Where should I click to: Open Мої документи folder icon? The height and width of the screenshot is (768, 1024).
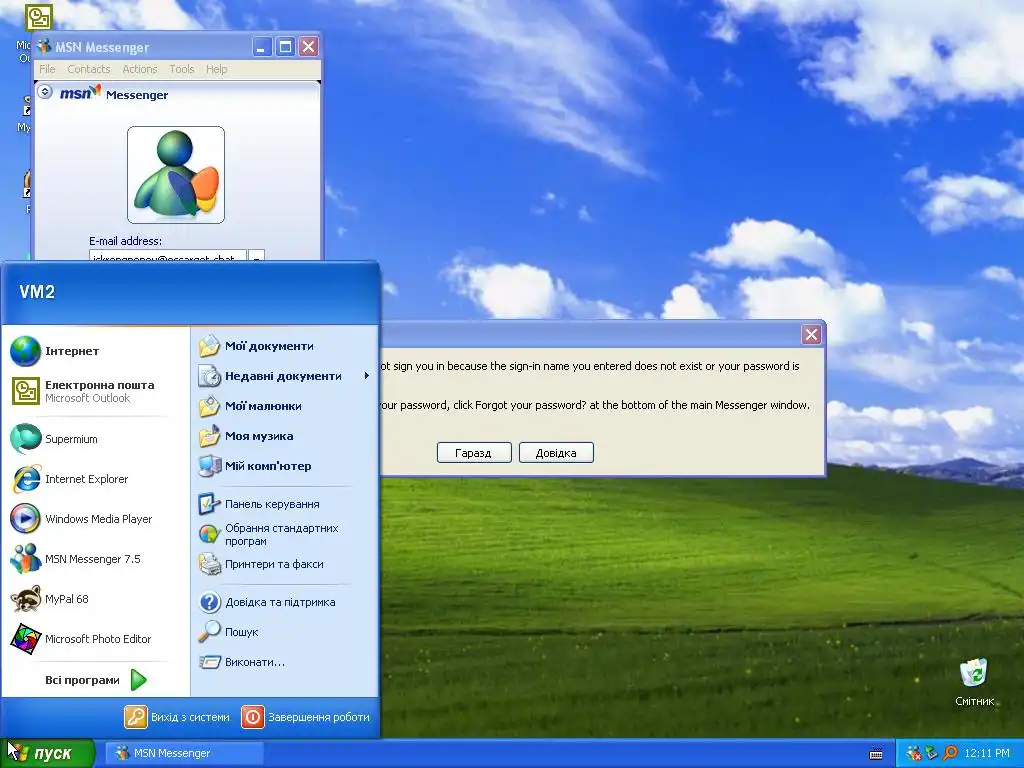tap(210, 346)
